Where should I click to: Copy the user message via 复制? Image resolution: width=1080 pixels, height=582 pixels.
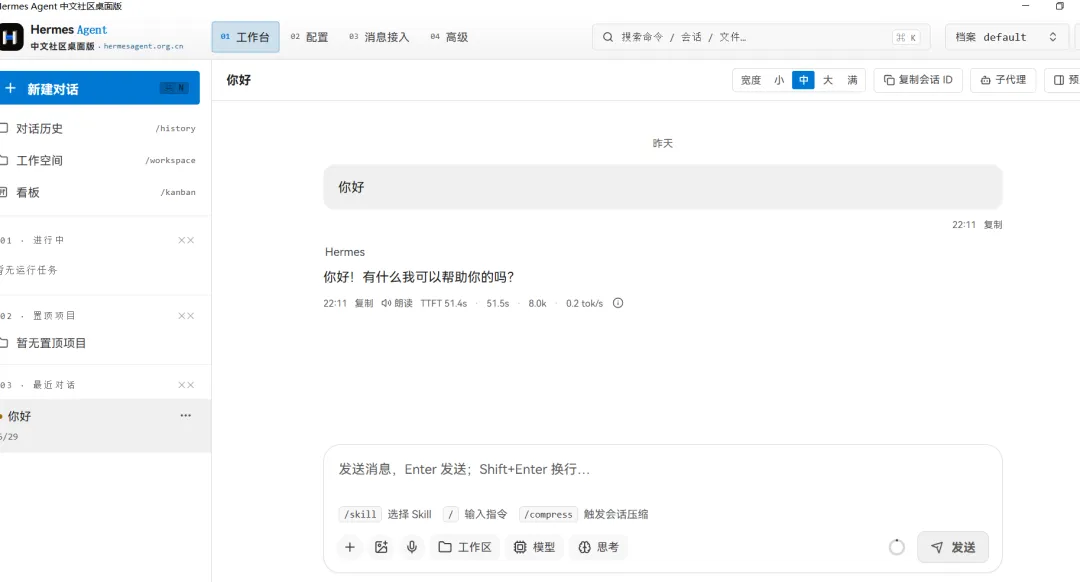pos(993,225)
